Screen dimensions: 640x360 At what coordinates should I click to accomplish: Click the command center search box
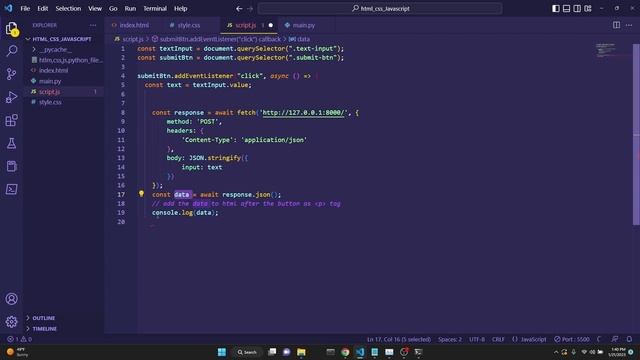pos(380,9)
